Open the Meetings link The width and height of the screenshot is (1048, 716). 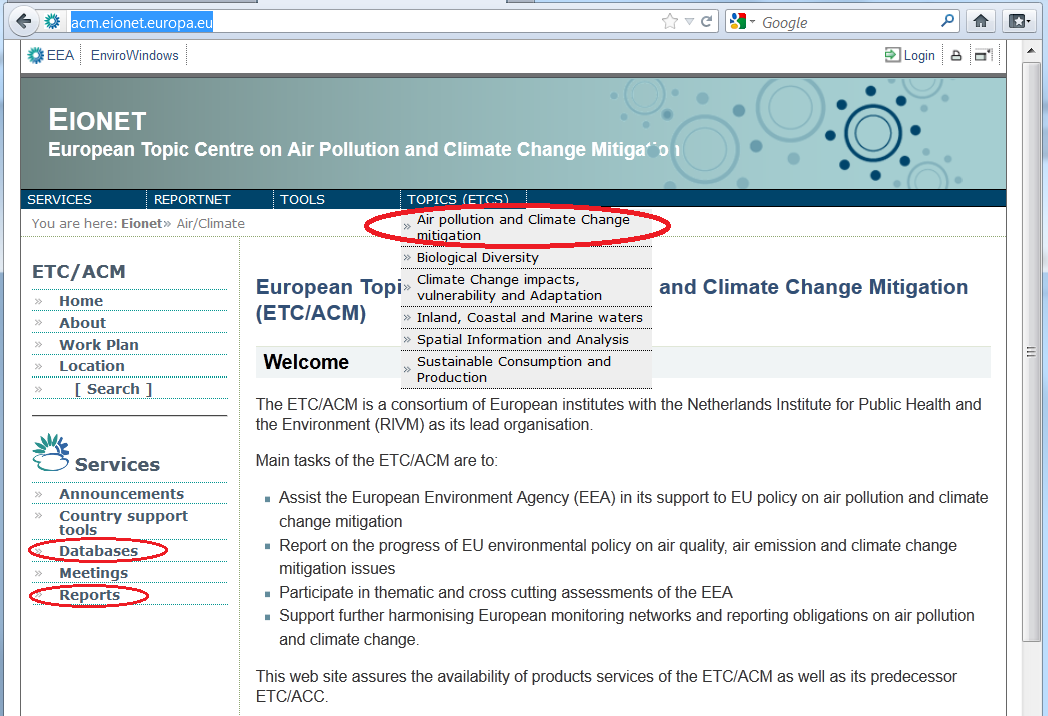point(94,573)
